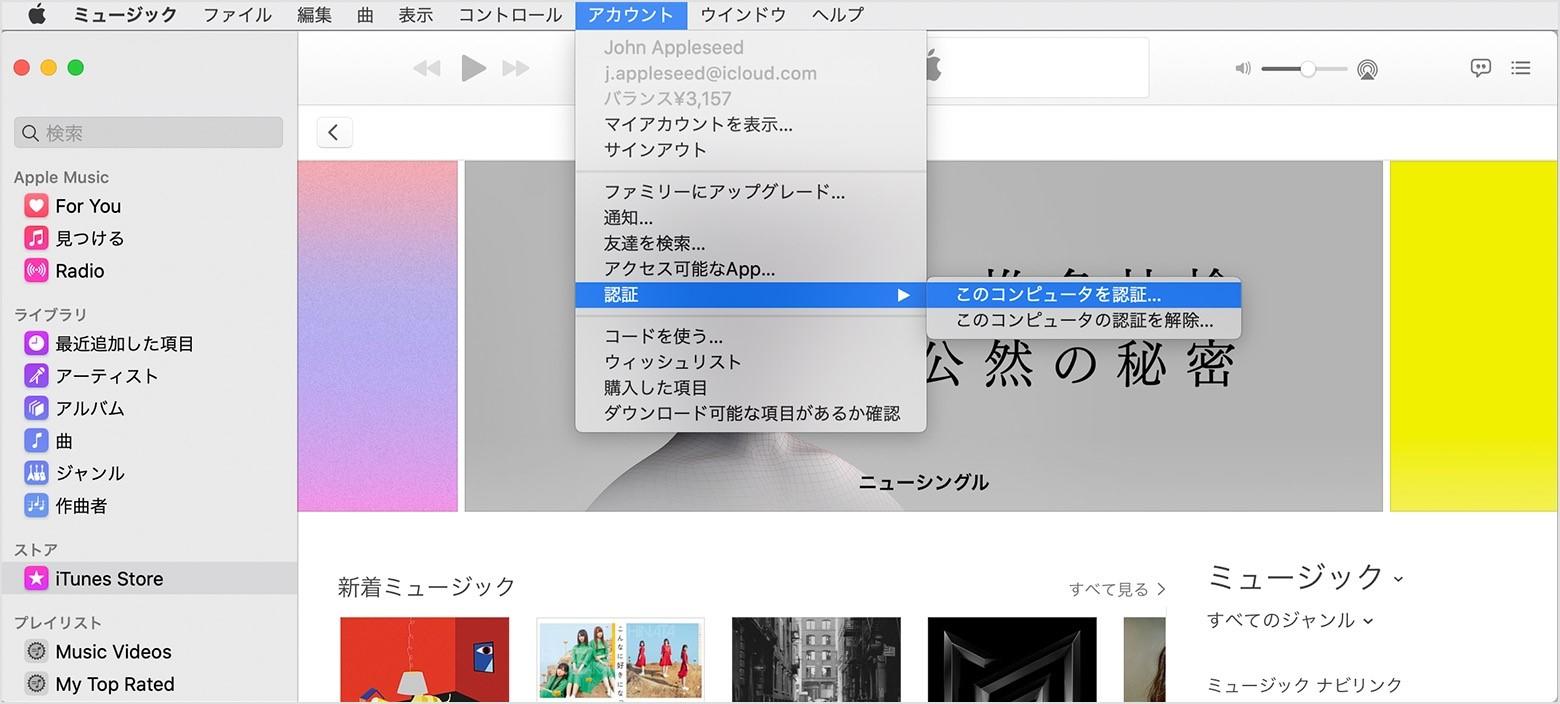
Task: Click the アーティスト microphone icon
Action: click(36, 376)
